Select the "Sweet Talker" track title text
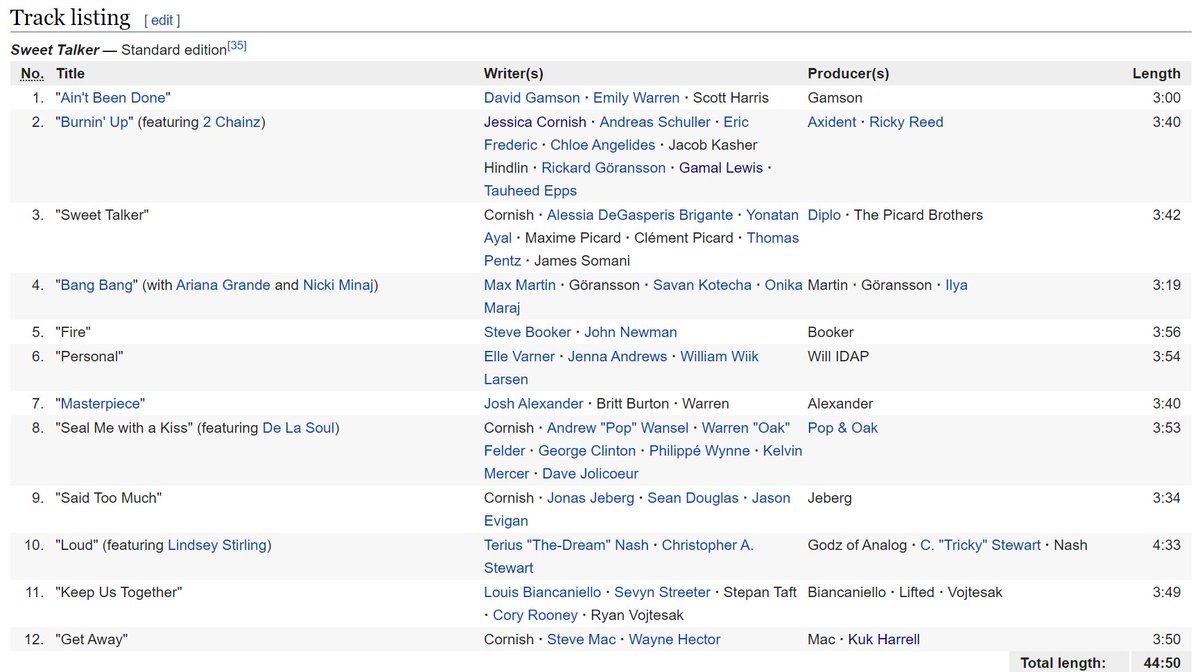The width and height of the screenshot is (1200, 672). click(x=102, y=215)
